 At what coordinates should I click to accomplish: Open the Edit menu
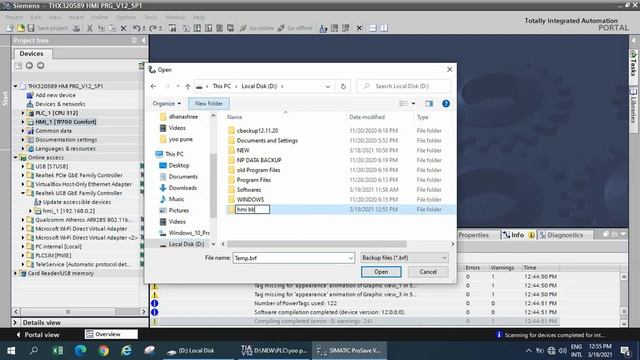36,17
